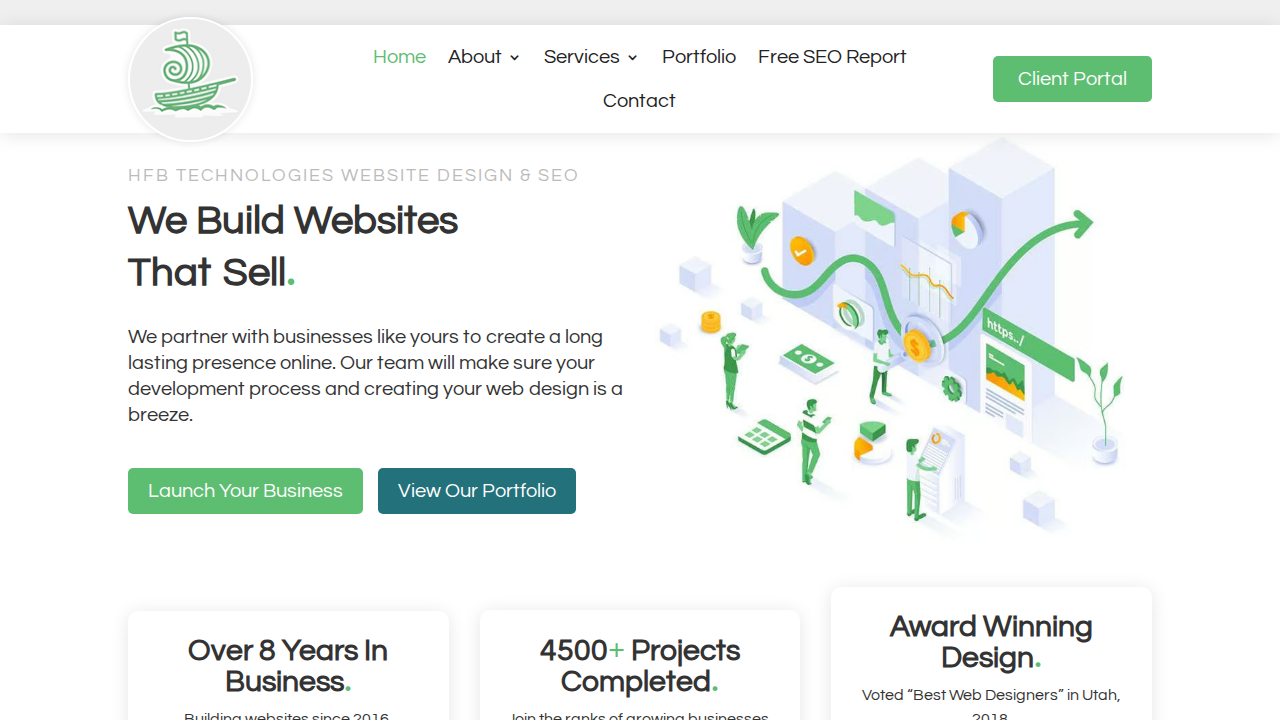Click the green calculator graphic
The height and width of the screenshot is (720, 1280).
pyautogui.click(x=764, y=436)
